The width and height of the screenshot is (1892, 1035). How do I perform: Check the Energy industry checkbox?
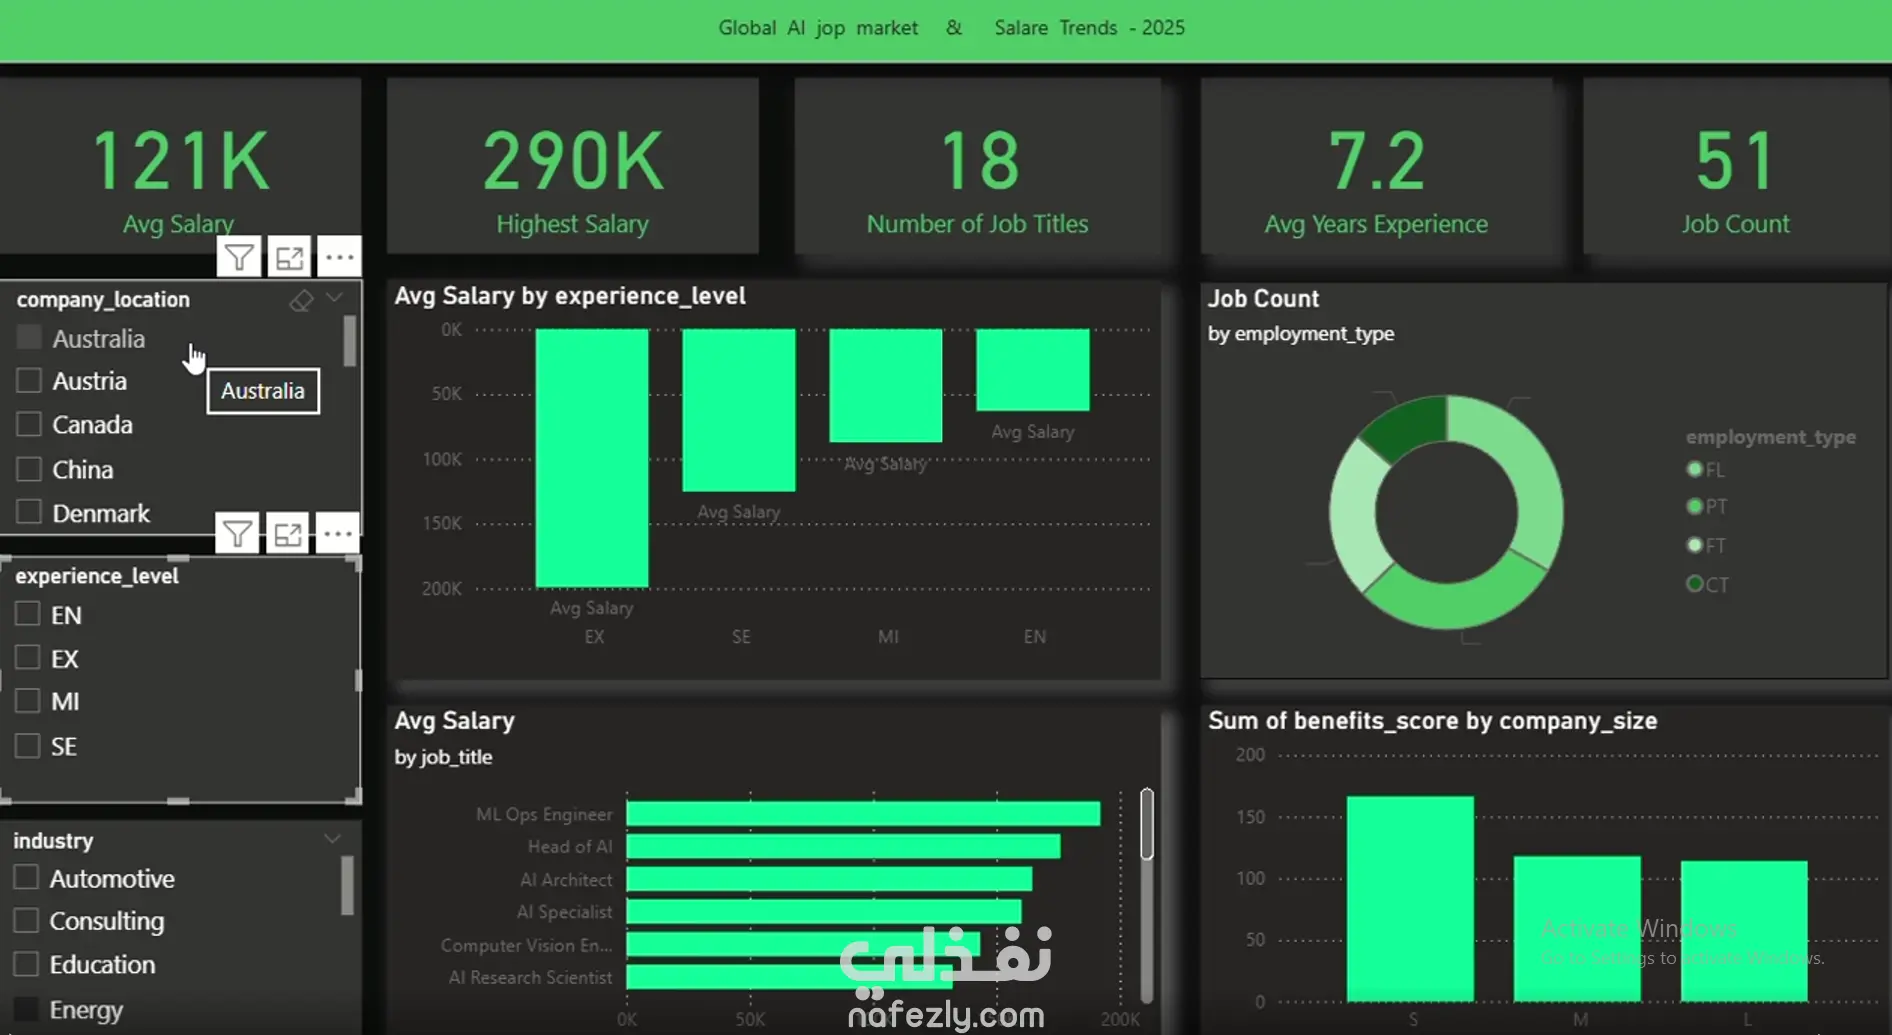(x=26, y=1008)
